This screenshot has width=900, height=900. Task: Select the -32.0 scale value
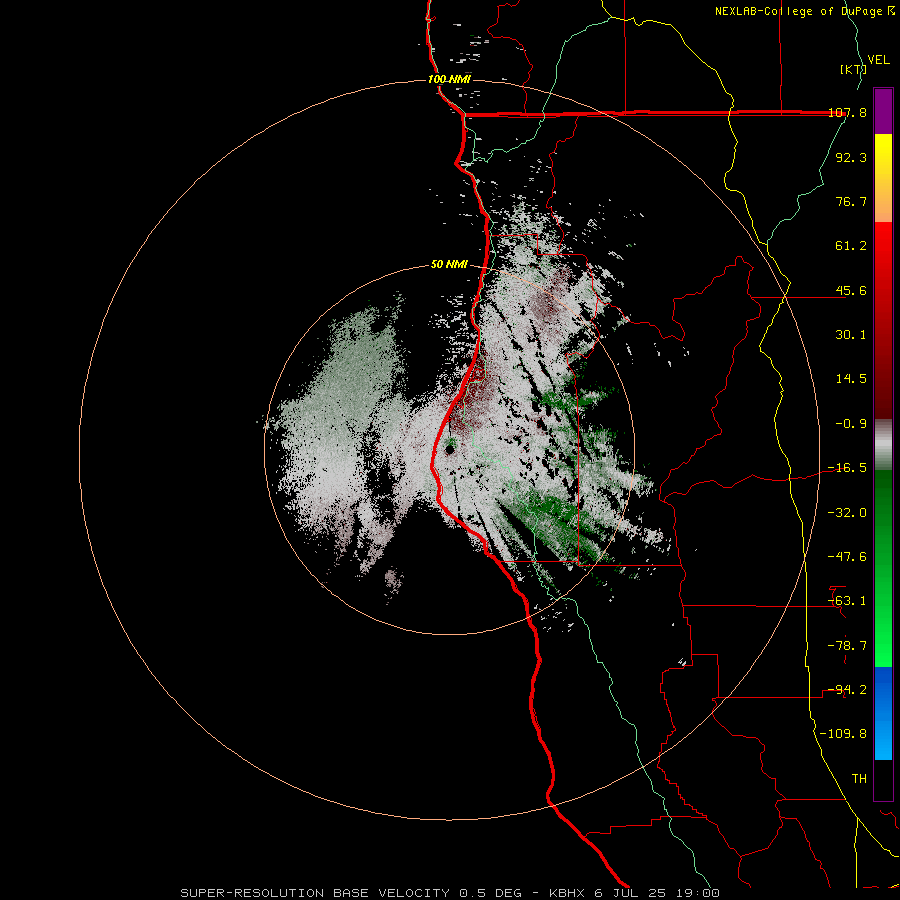(x=847, y=513)
